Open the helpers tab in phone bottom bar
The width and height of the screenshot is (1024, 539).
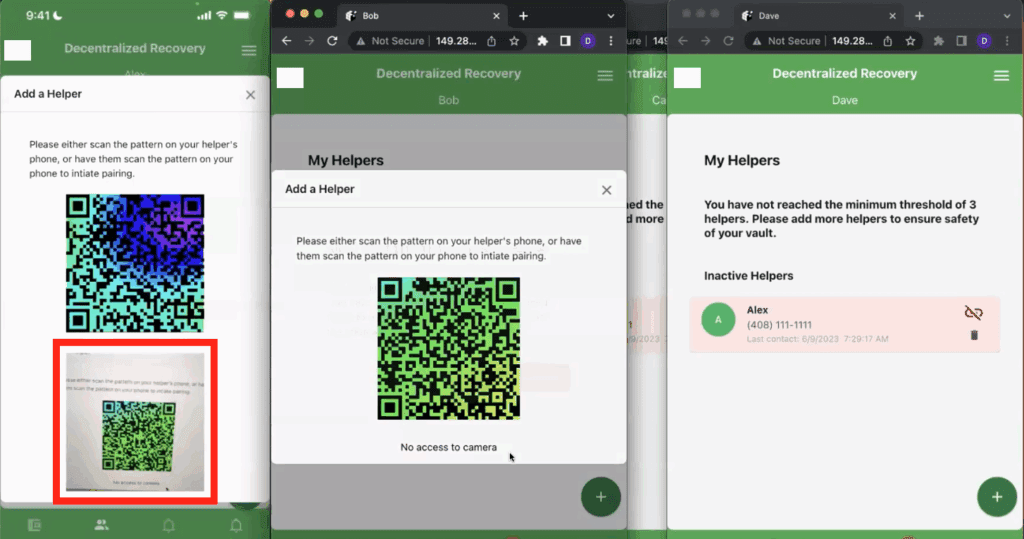point(101,525)
